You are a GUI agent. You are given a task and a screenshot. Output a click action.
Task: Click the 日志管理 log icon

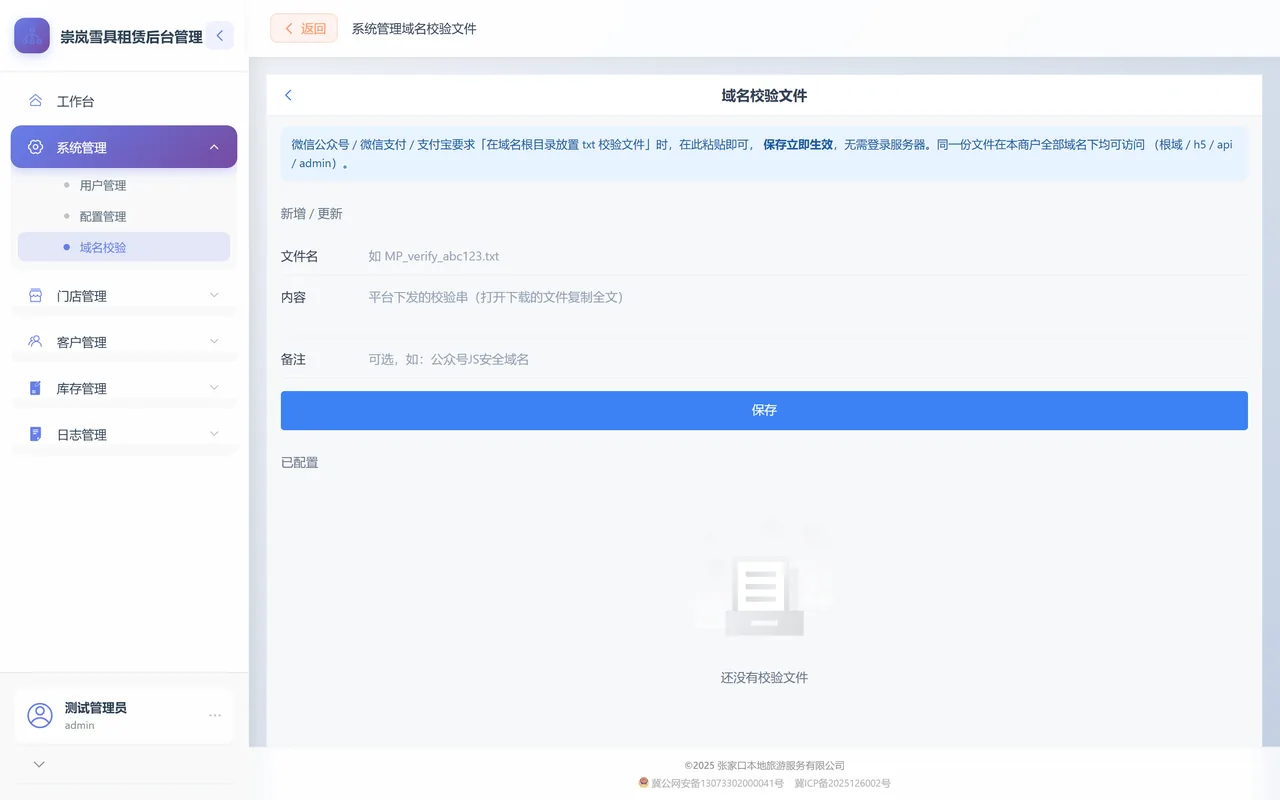(36, 434)
